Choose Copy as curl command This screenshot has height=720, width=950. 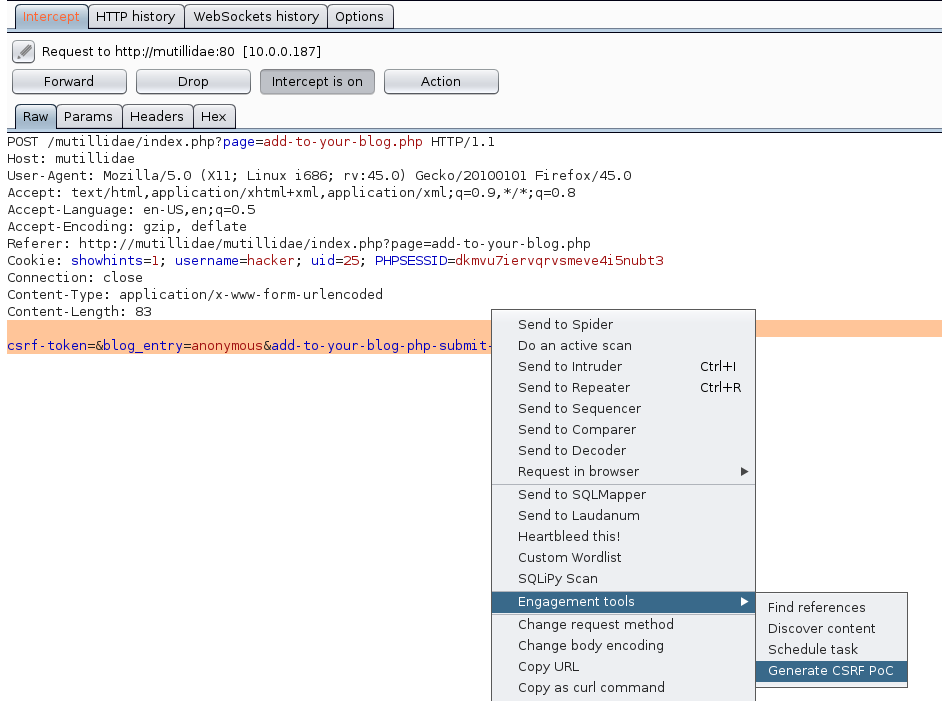(x=591, y=688)
